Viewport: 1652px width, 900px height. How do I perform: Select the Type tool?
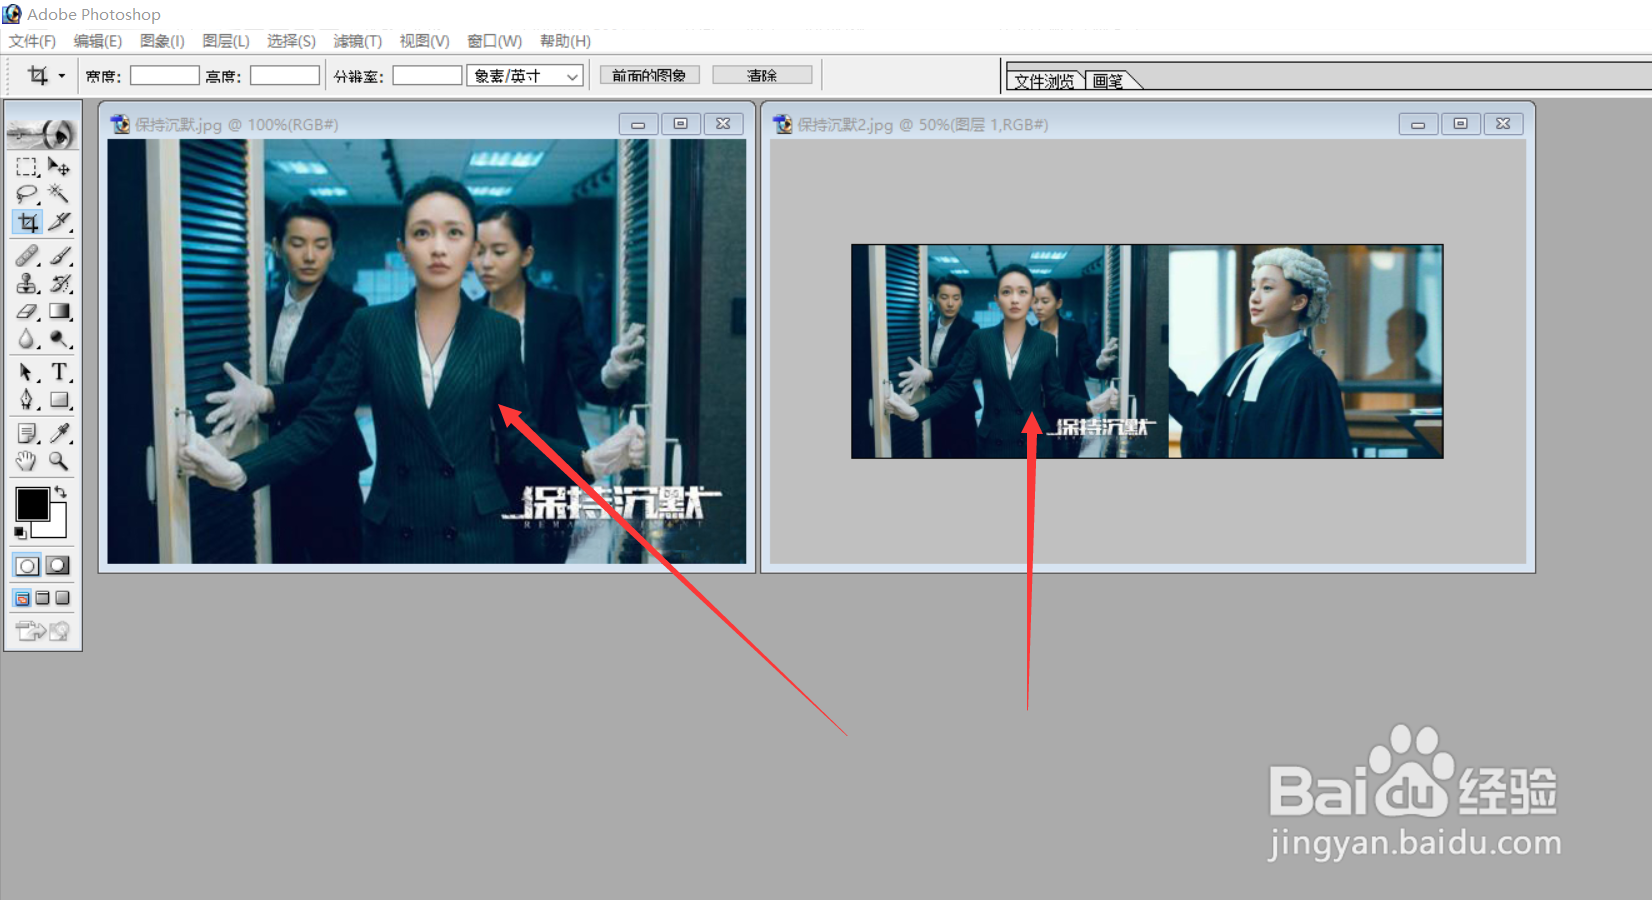pos(59,373)
